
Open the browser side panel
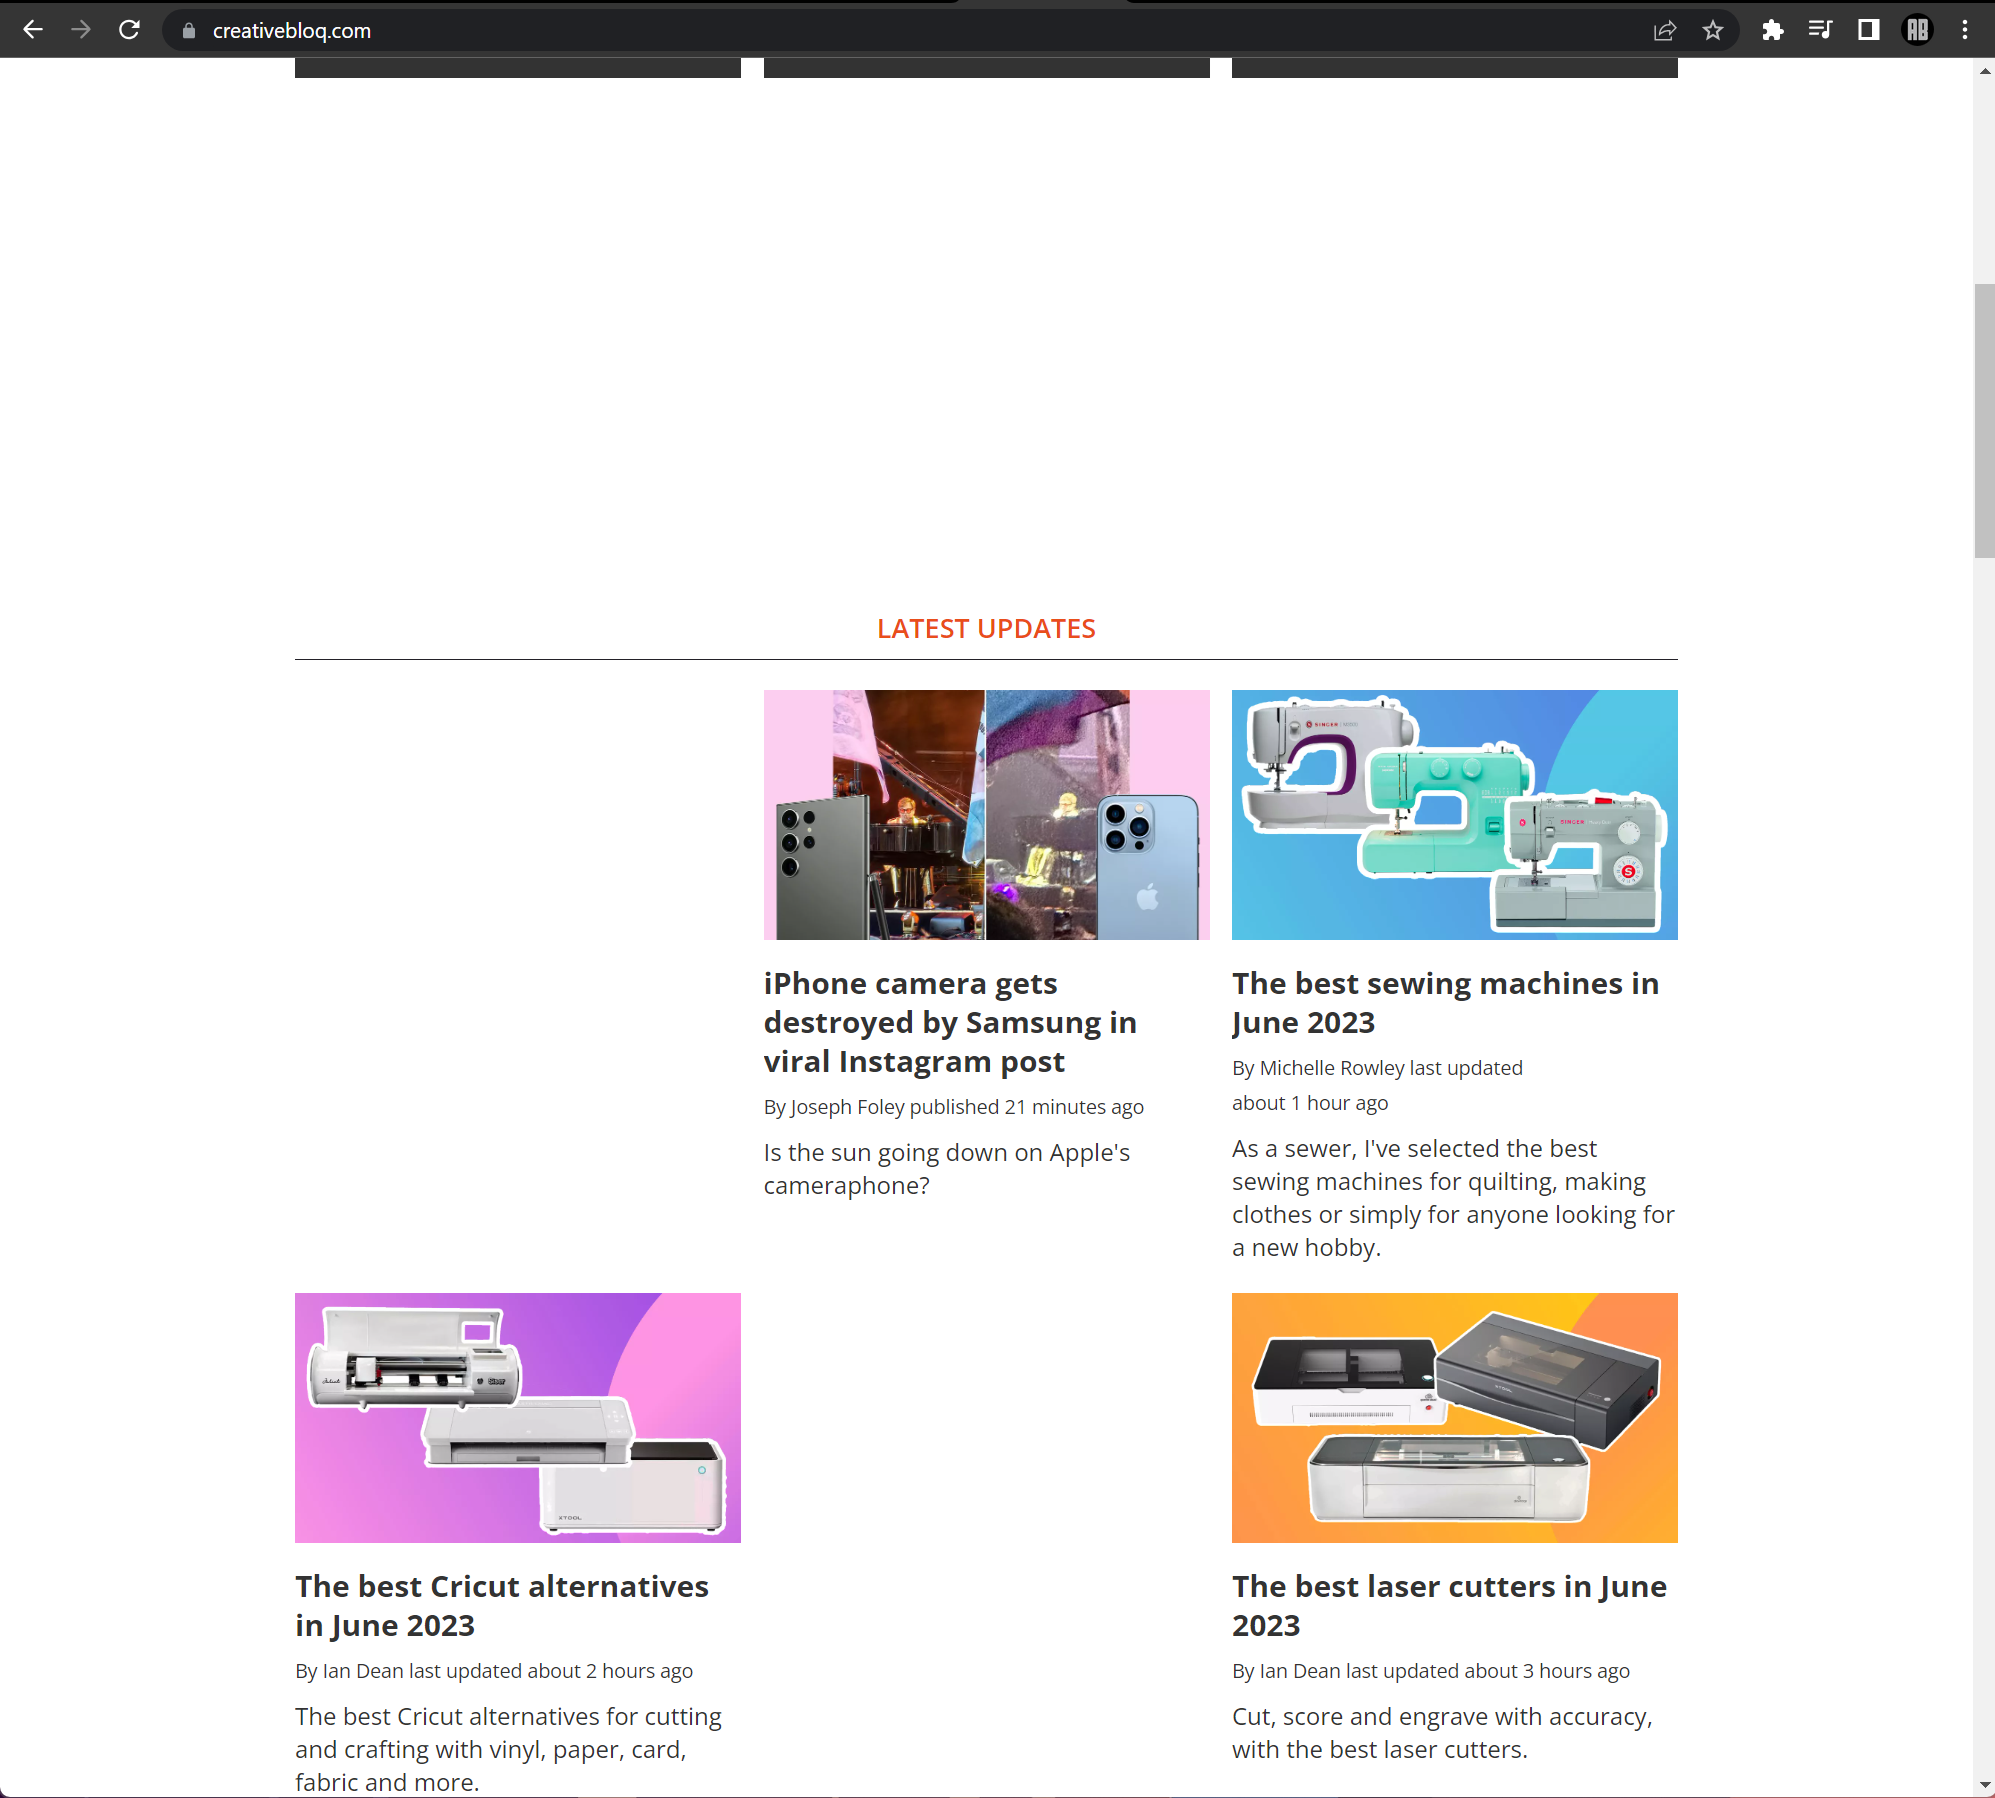pyautogui.click(x=1867, y=30)
